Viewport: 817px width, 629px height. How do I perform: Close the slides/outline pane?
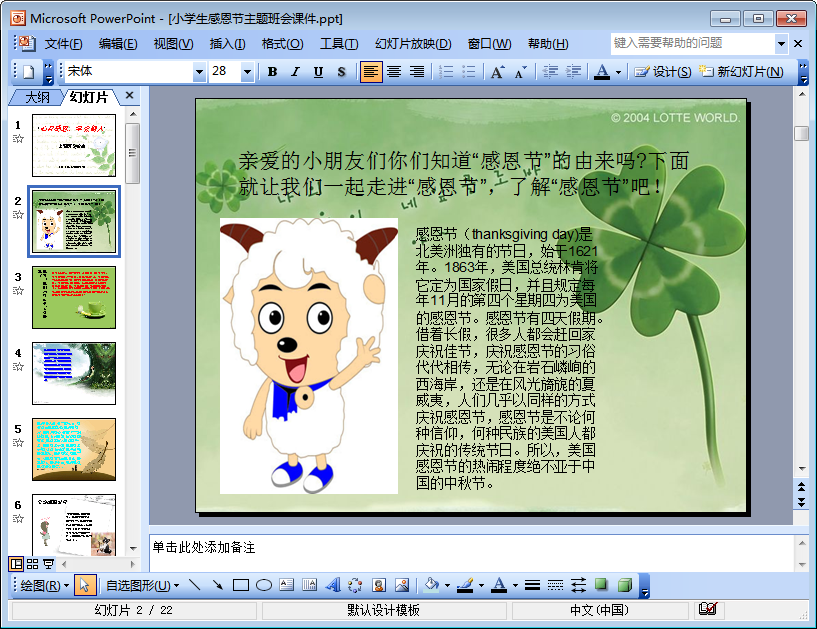click(x=129, y=95)
